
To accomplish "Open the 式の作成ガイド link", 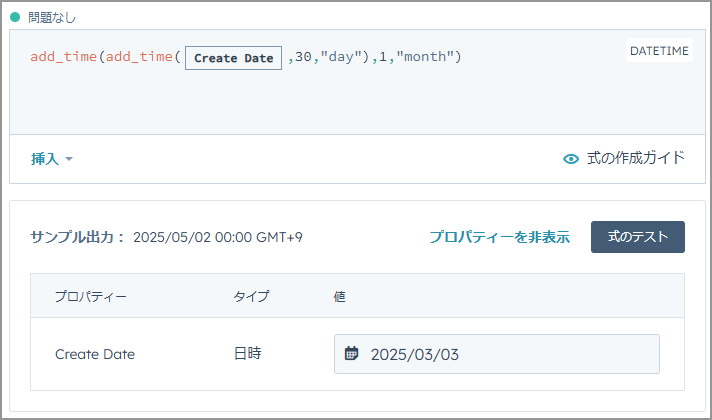I will (636, 158).
